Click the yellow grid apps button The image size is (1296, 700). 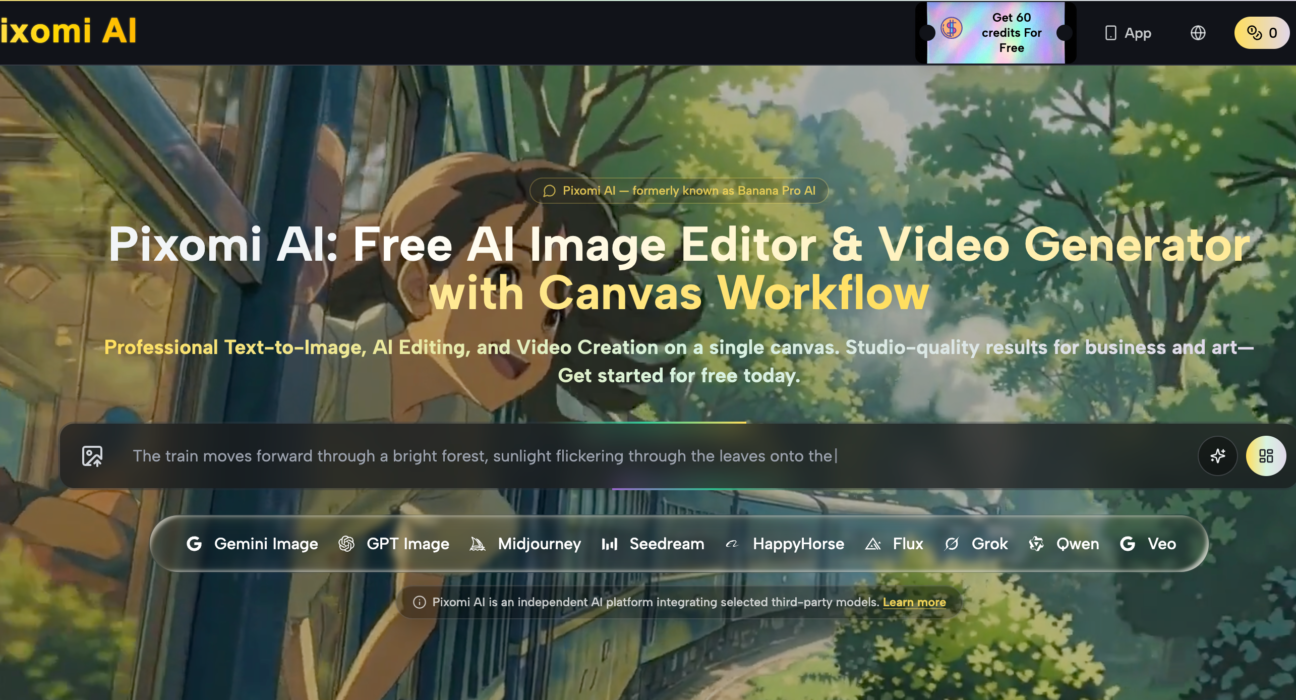[x=1266, y=456]
